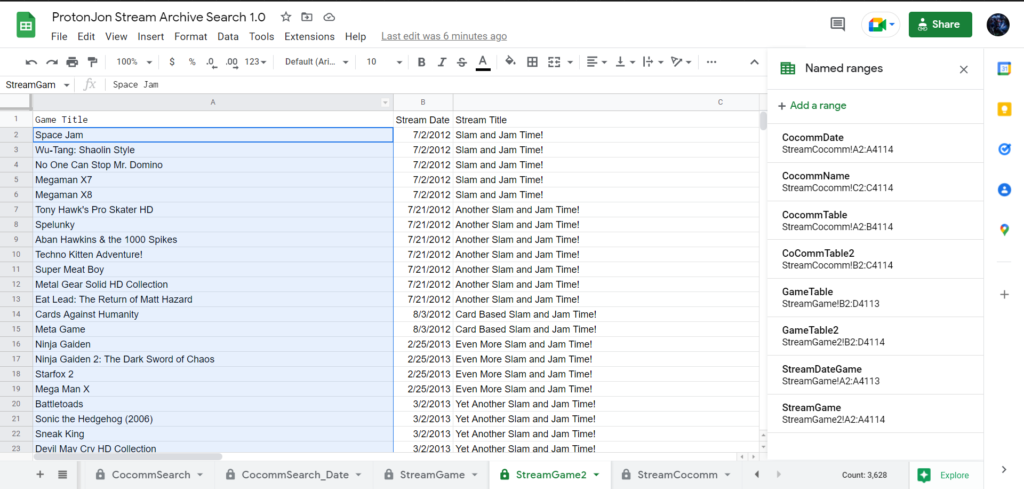Screen dimensions: 1024x489
Task: Increase decimal places icon
Action: (231, 62)
